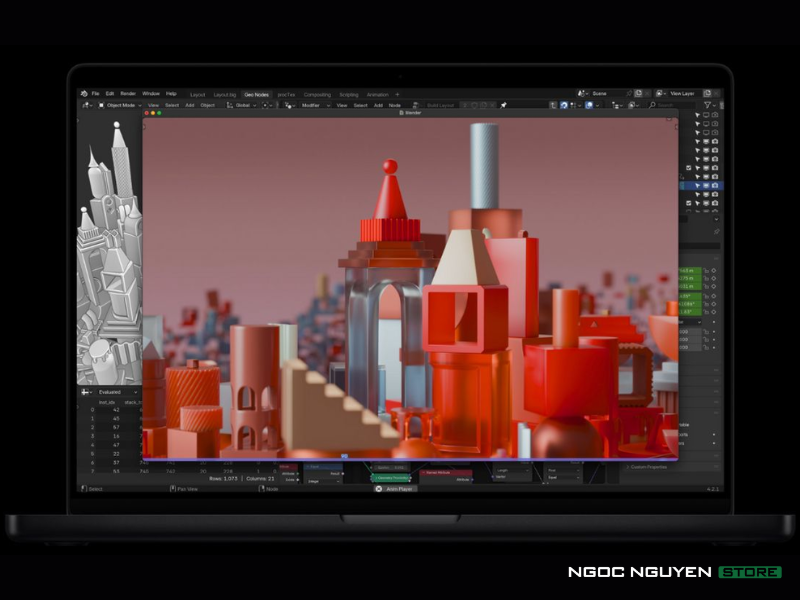
Task: Click the pin icon in node editor header
Action: [504, 104]
